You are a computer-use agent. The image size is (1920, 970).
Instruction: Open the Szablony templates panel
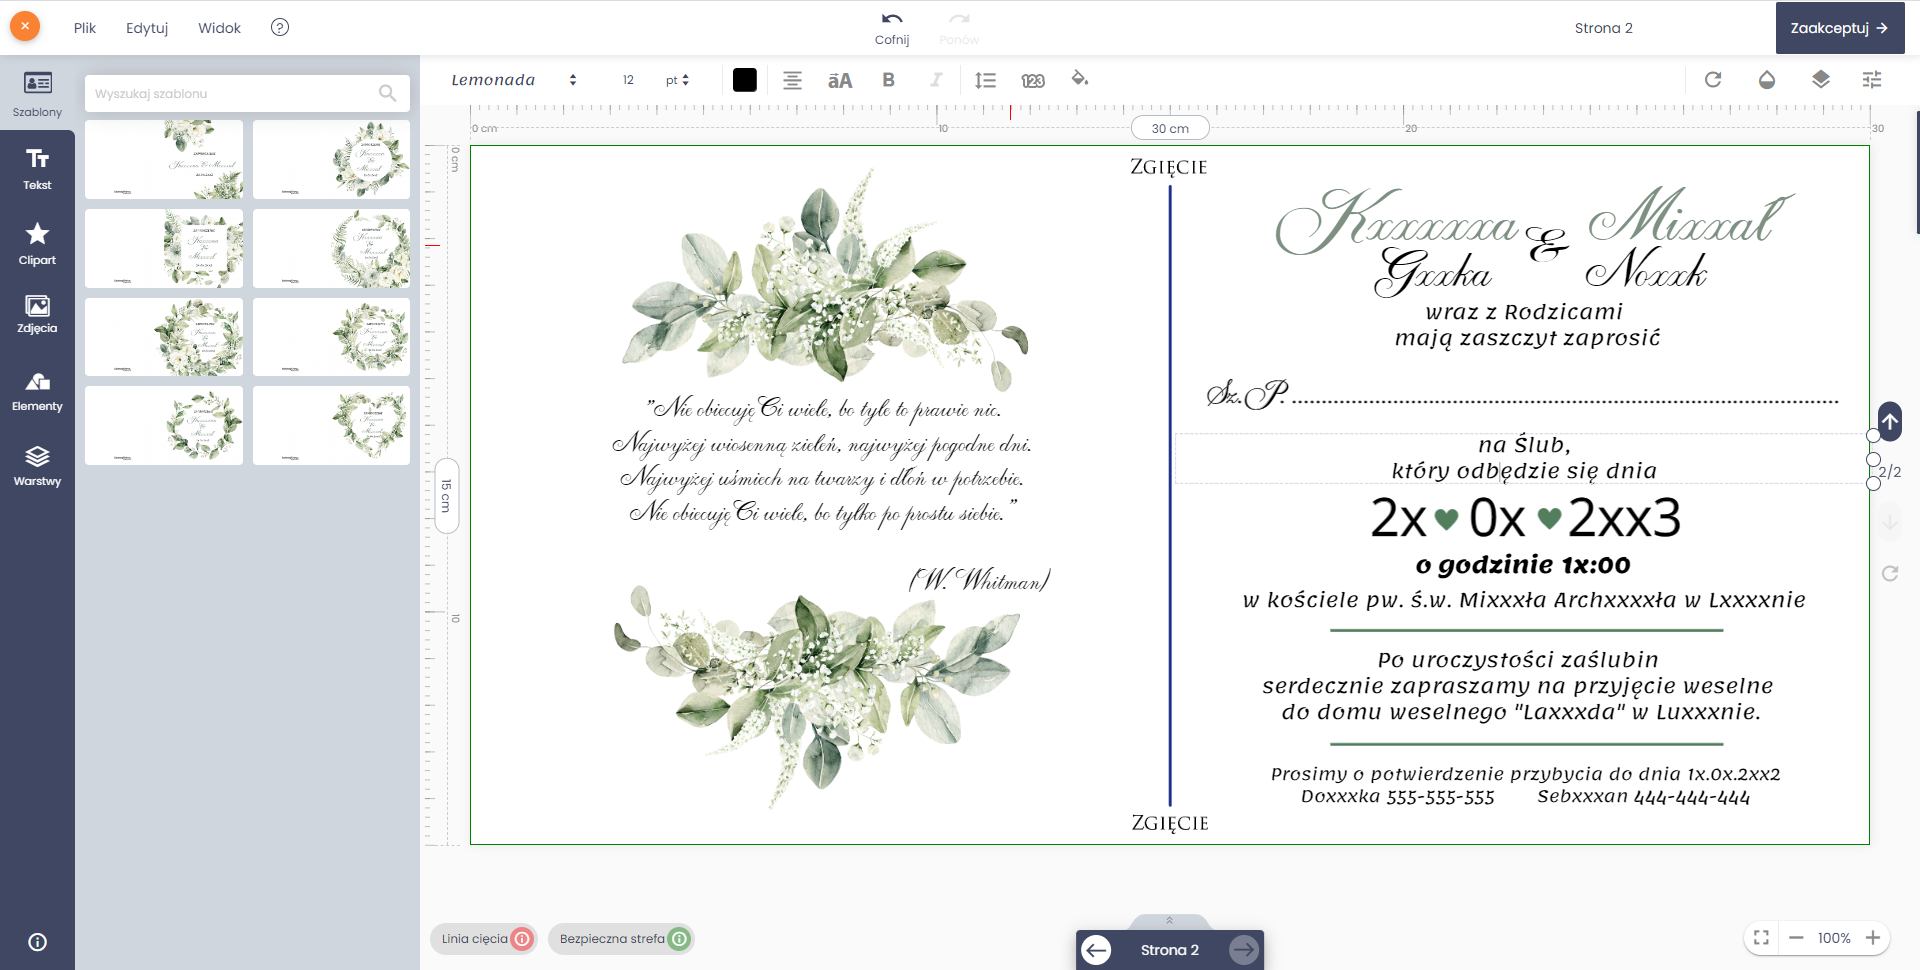[37, 94]
